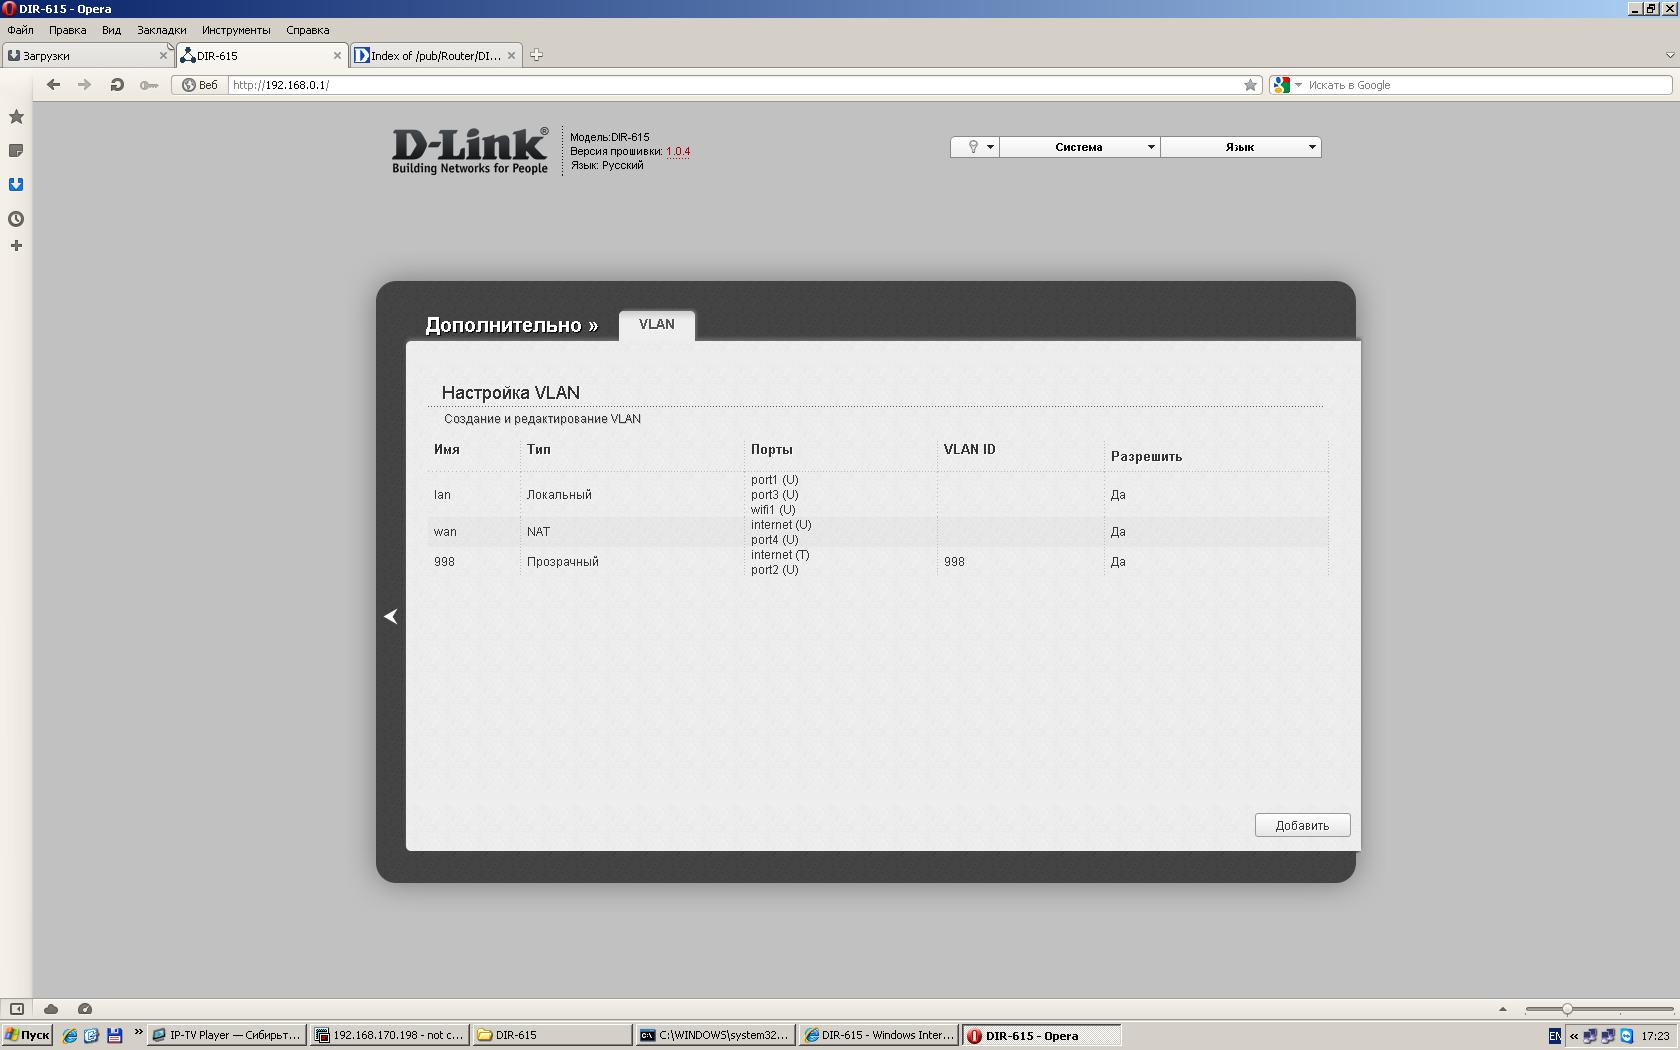Open the wan VLAN row
The width and height of the screenshot is (1680, 1050).
[878, 532]
